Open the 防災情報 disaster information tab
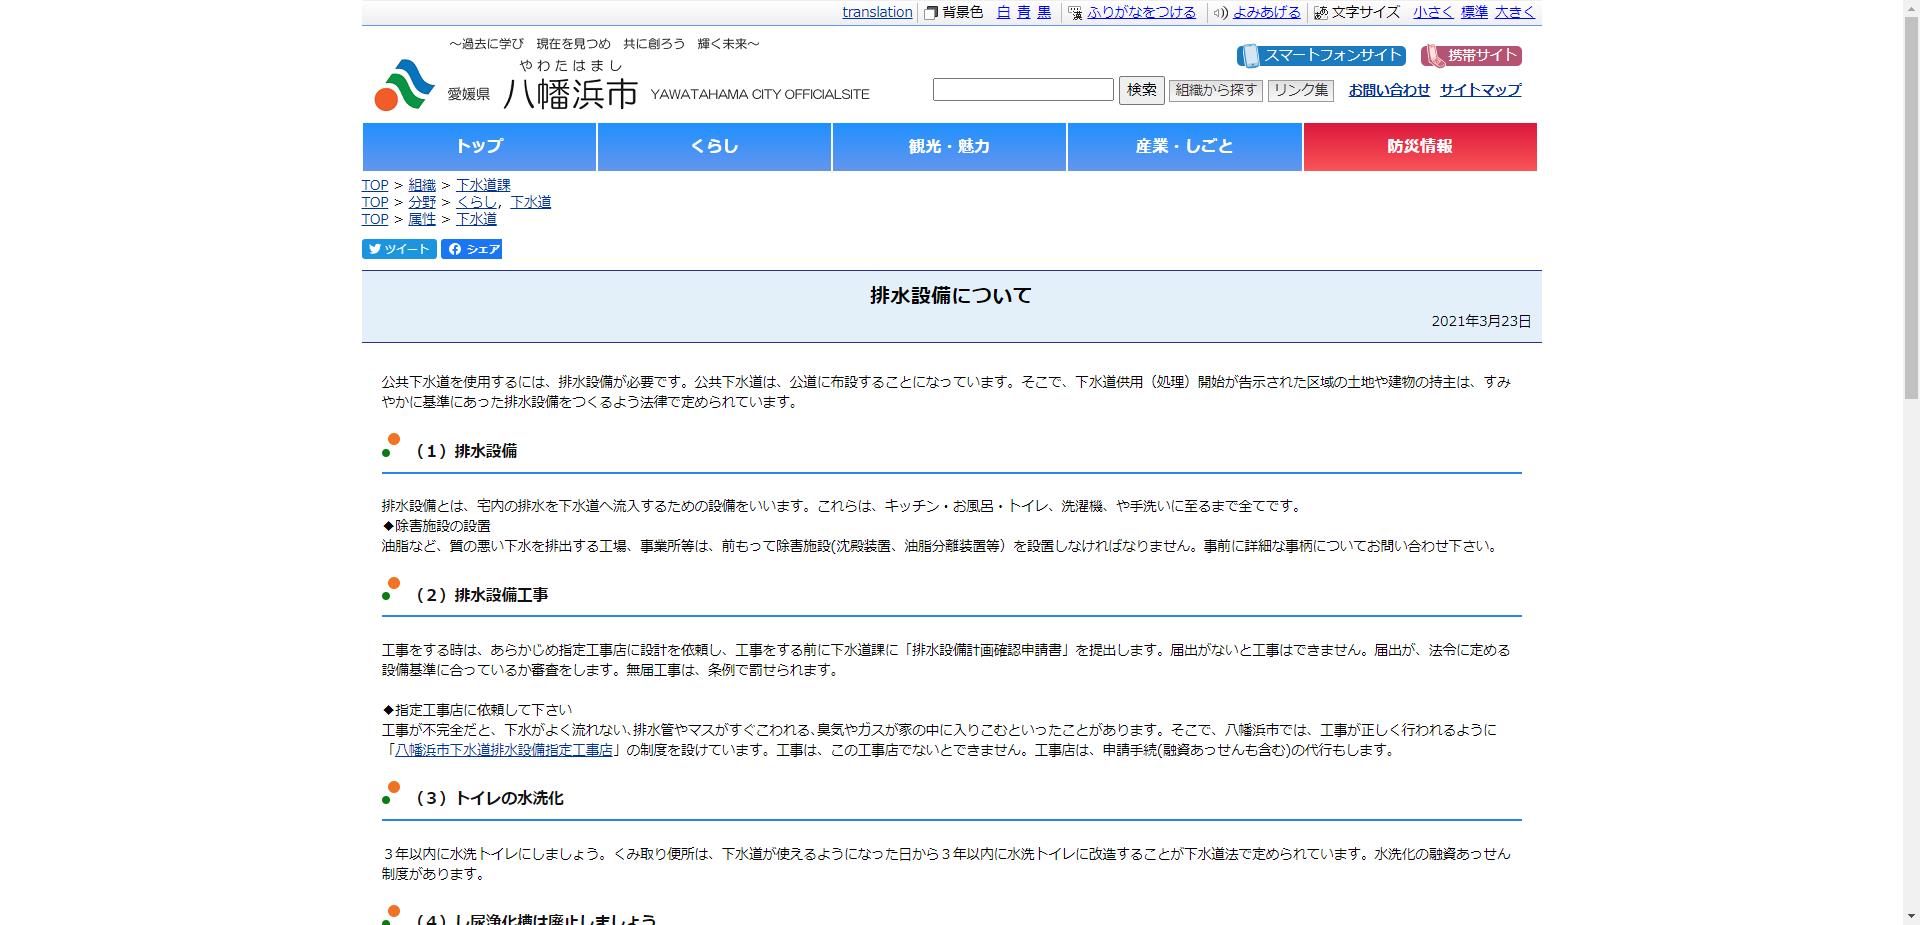Viewport: 1920px width, 925px height. [x=1420, y=146]
